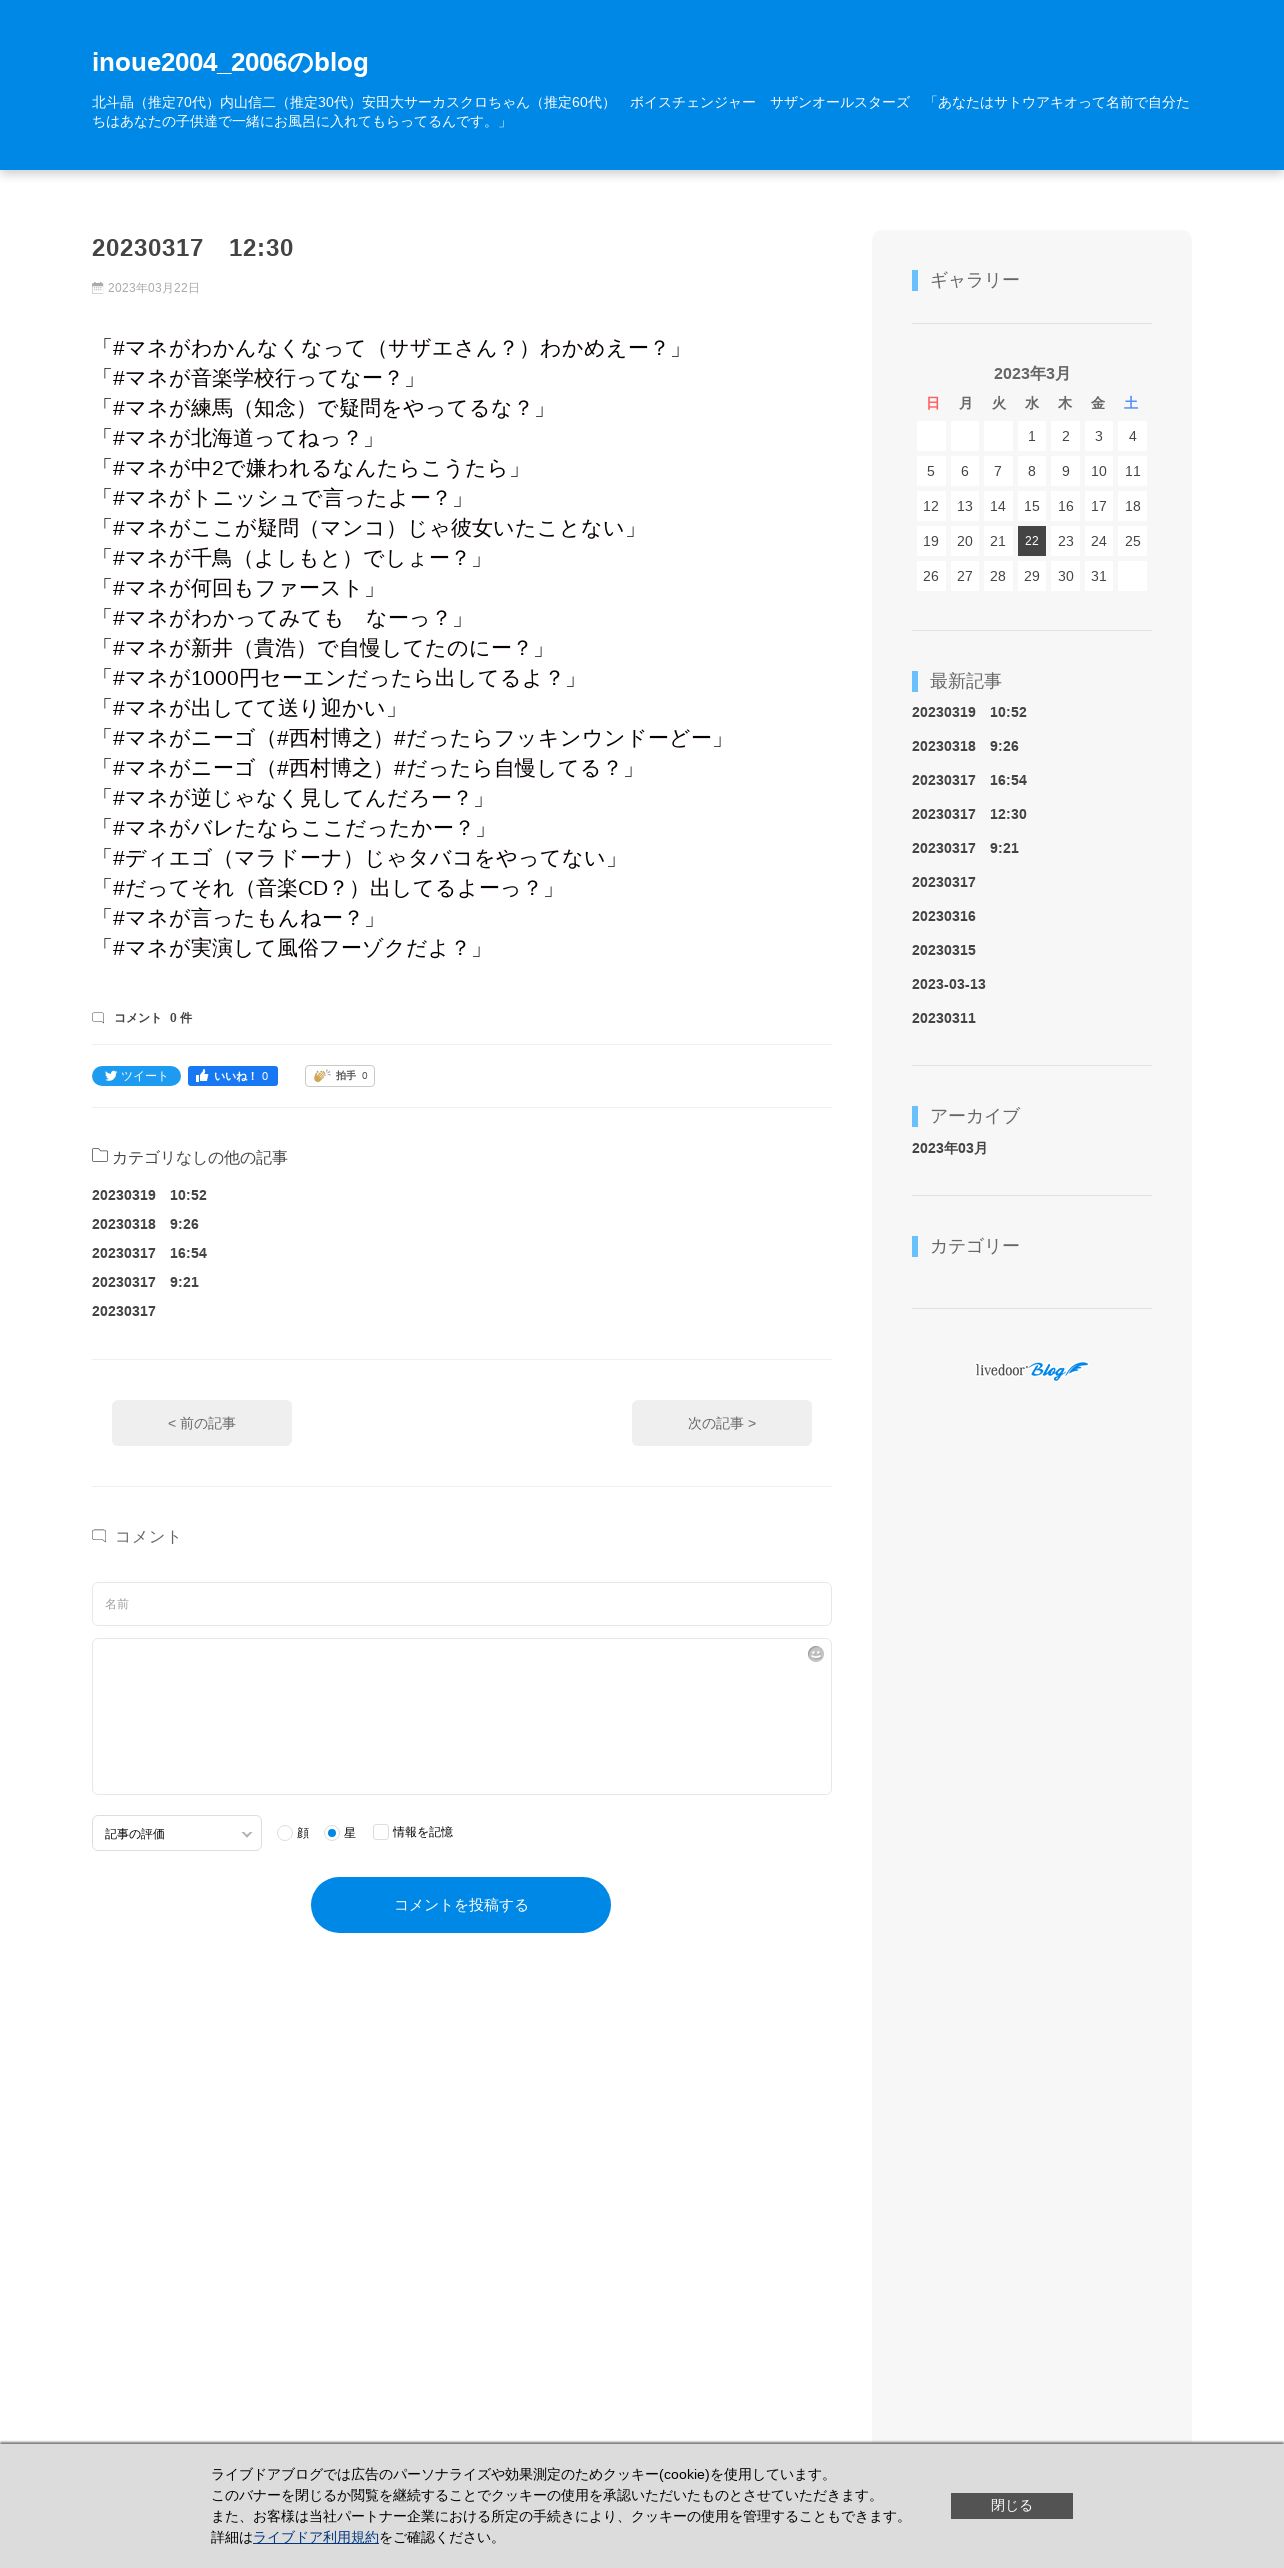The height and width of the screenshot is (2568, 1284).
Task: Open sidebar article 20230318 9:26
Action: click(x=965, y=746)
